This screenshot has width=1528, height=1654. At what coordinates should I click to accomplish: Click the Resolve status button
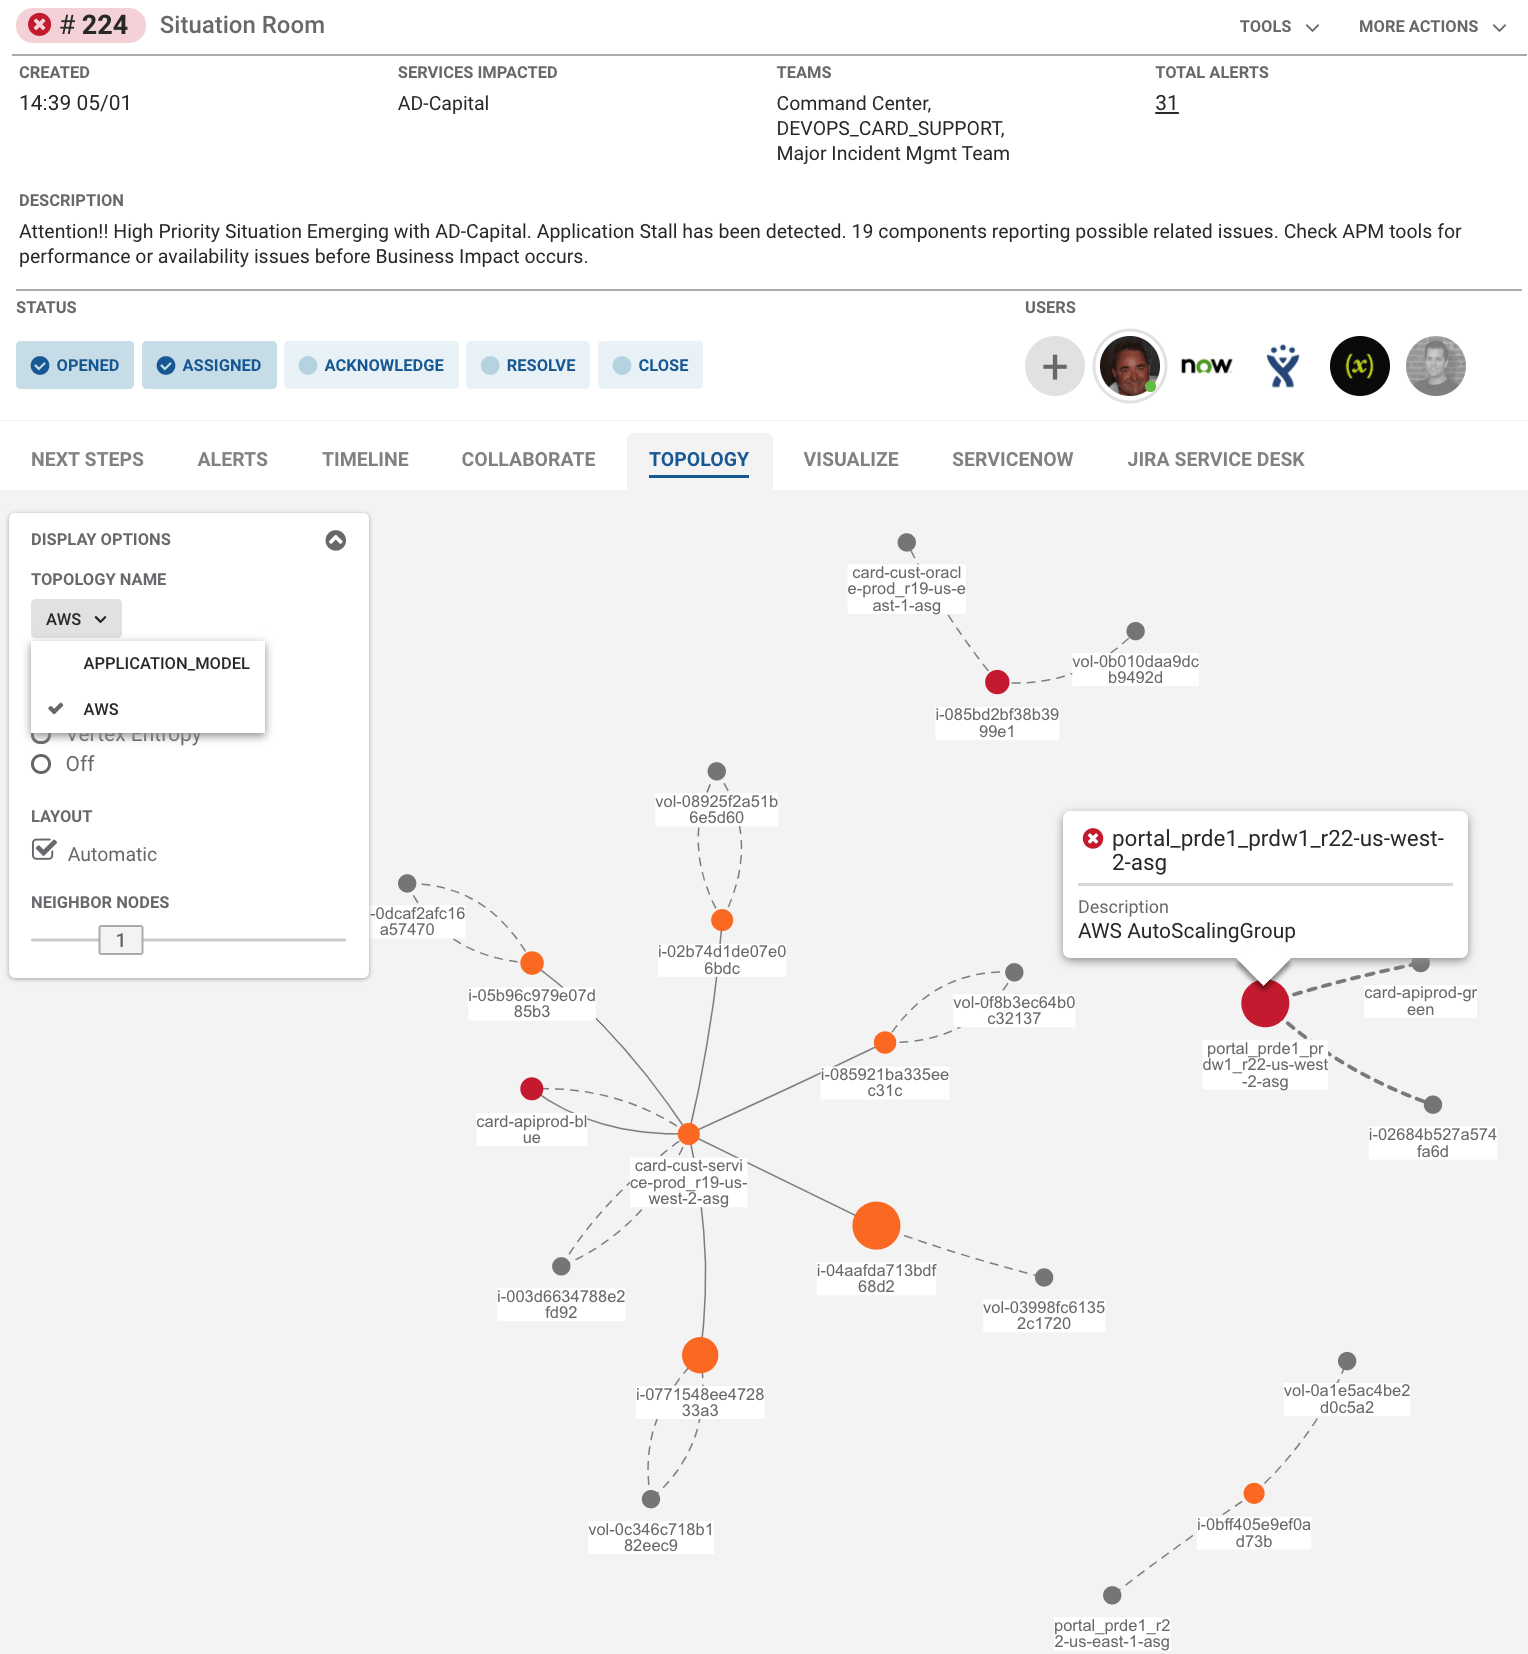click(528, 365)
